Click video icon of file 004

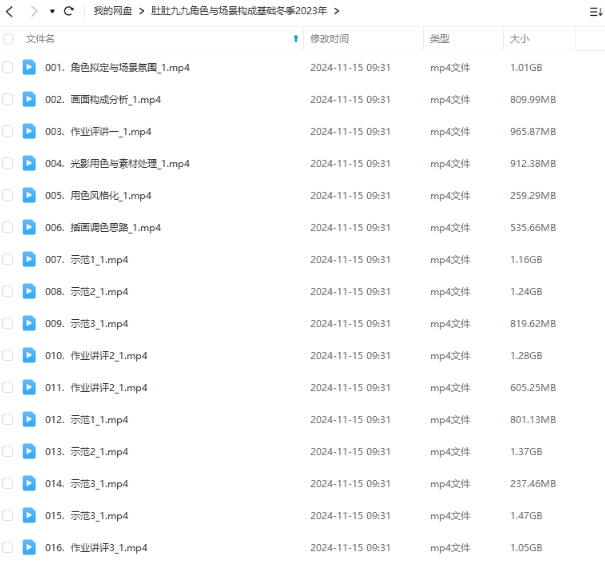pos(29,163)
